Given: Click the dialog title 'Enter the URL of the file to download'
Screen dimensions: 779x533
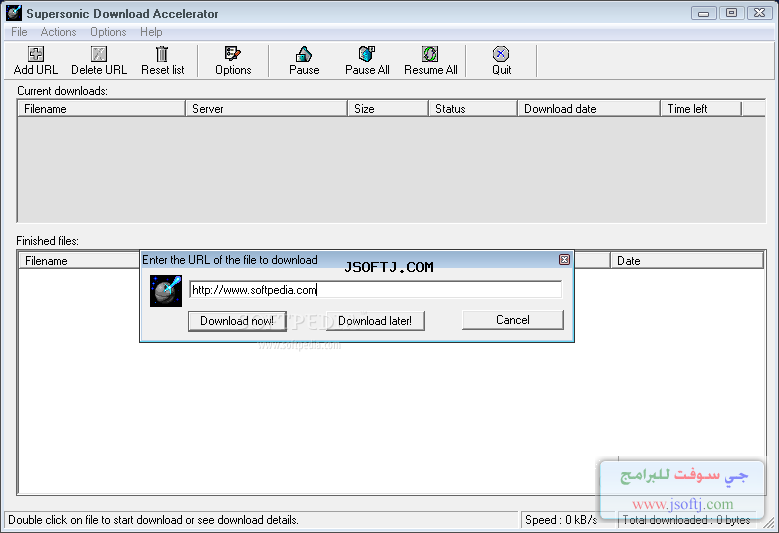Looking at the screenshot, I should 230,260.
